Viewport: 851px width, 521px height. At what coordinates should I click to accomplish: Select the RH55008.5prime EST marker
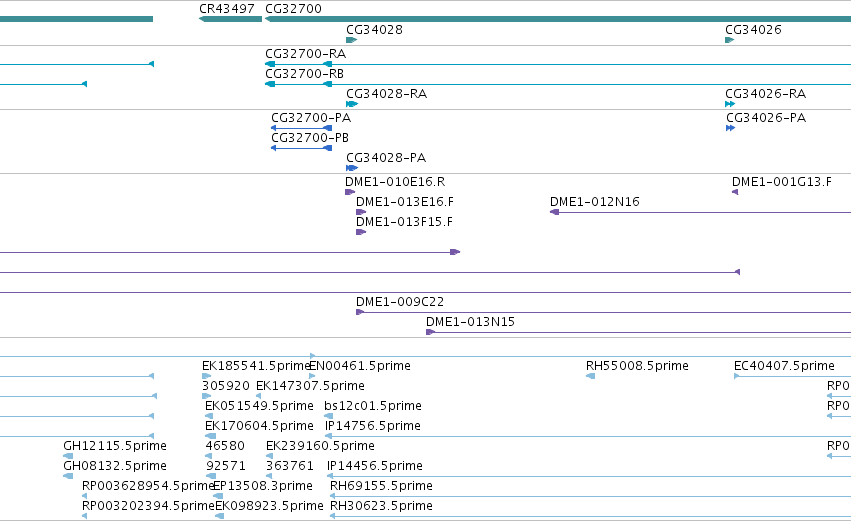[x=590, y=376]
